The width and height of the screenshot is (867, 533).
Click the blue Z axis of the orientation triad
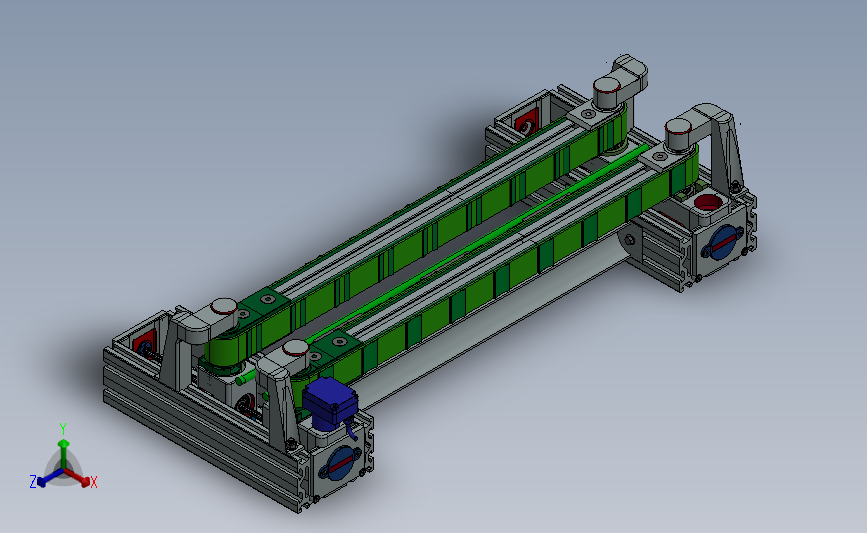50,478
